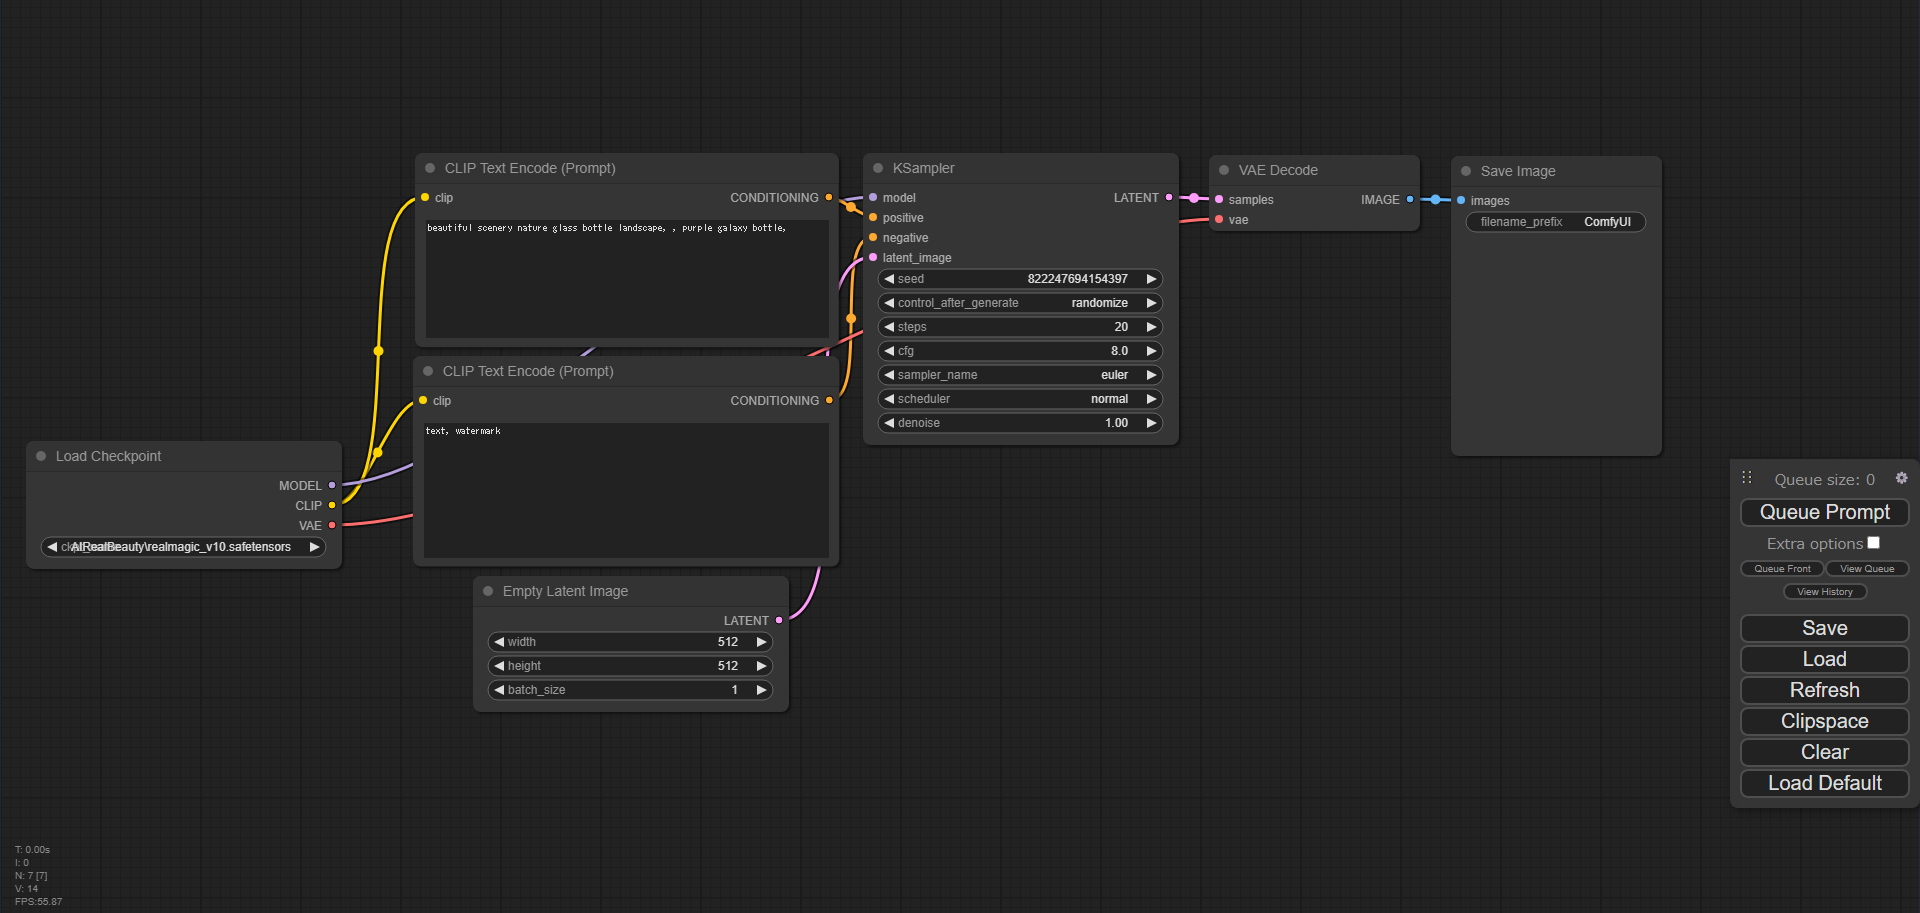Screen dimensions: 1920x913
Task: Click the CLIP output port on Load Checkpoint
Action: (x=332, y=505)
